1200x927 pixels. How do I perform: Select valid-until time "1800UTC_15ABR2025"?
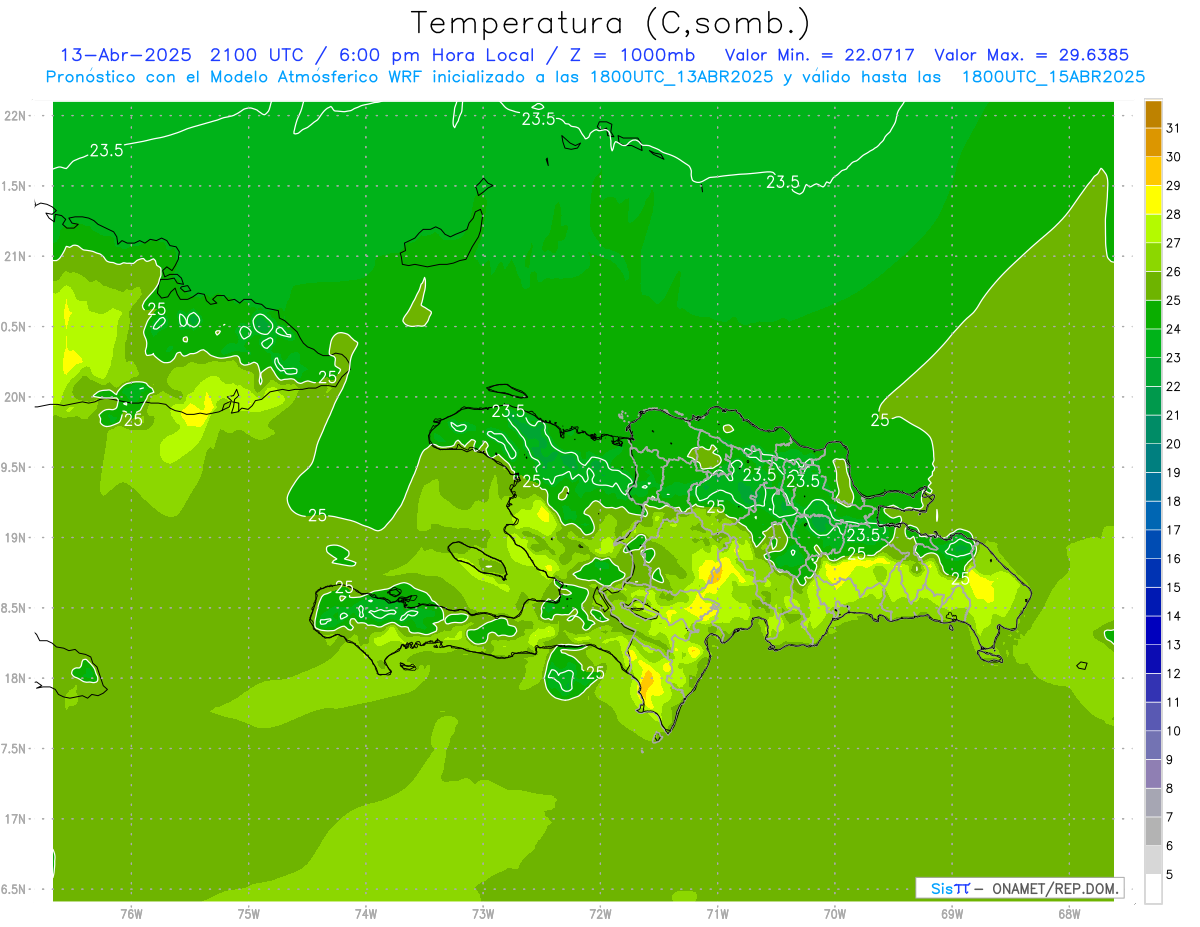click(x=1053, y=77)
